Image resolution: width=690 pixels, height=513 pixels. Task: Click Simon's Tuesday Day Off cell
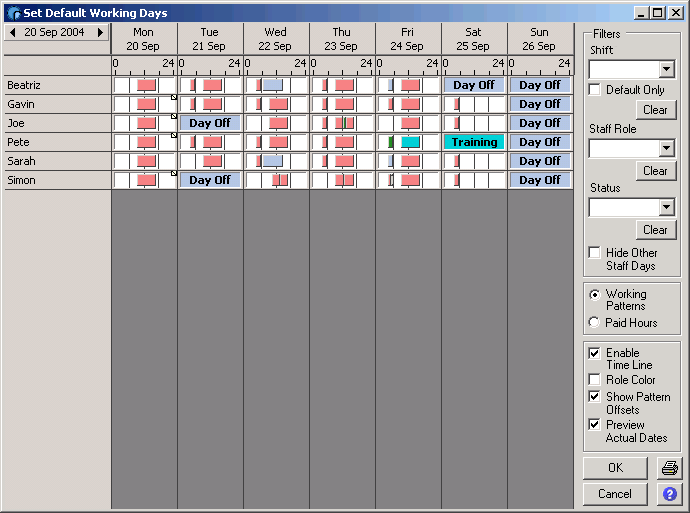[x=210, y=180]
